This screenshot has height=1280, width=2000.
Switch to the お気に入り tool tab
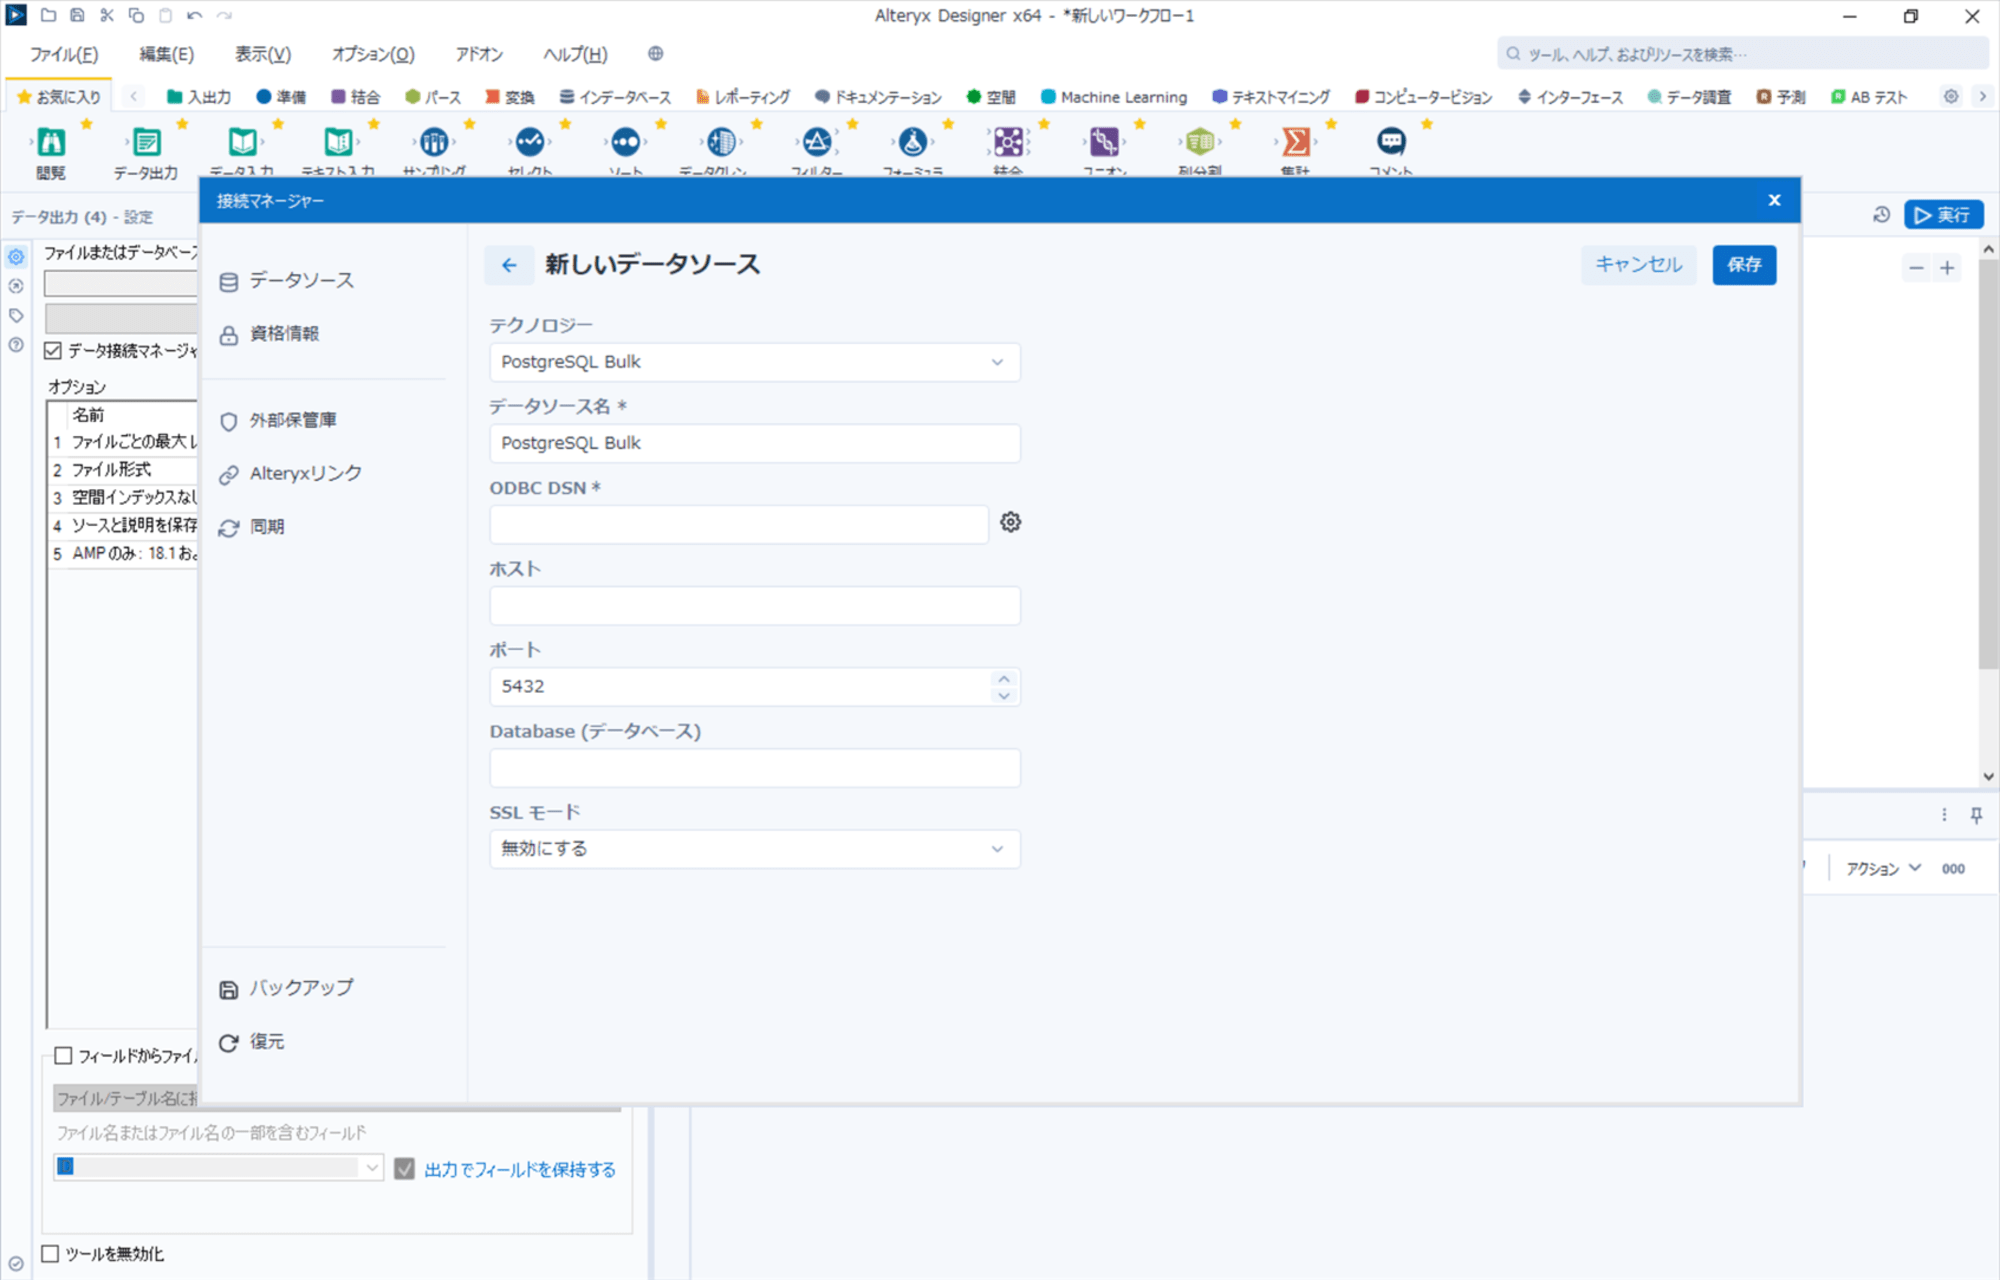[59, 97]
